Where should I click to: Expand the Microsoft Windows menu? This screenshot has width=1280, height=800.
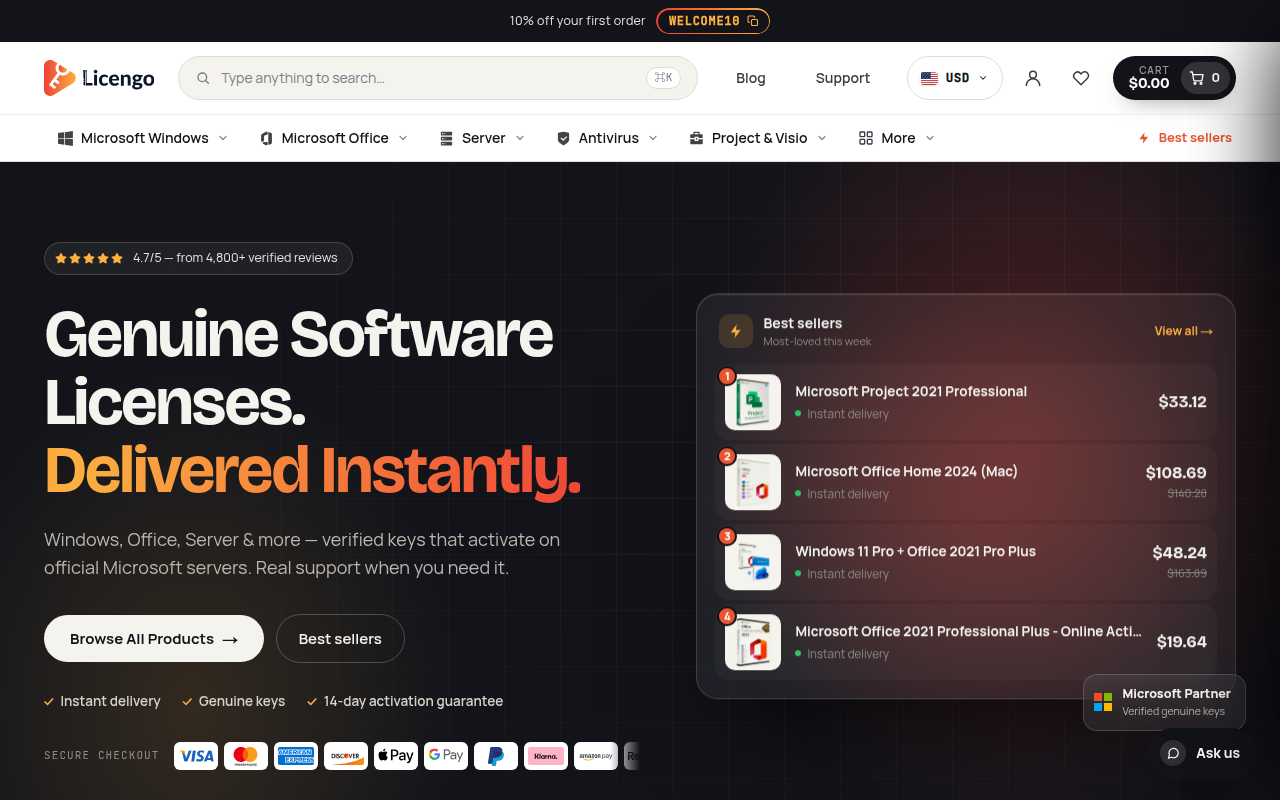143,138
